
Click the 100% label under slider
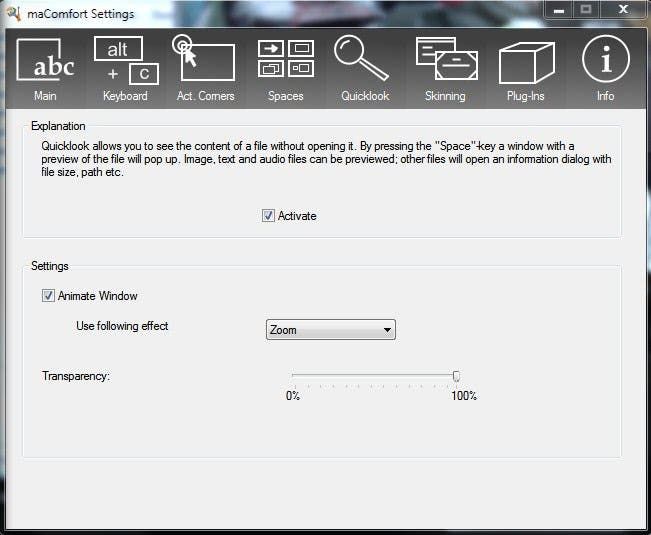[464, 396]
